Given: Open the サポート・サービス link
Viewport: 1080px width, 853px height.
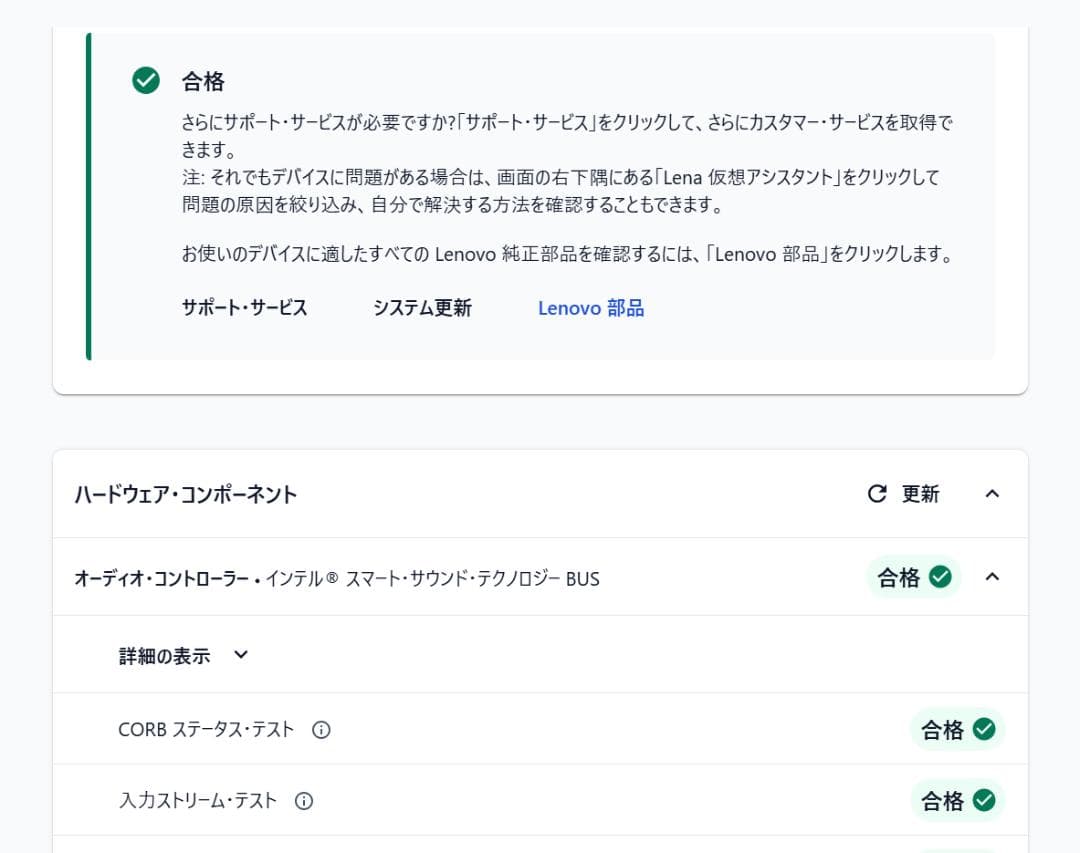Looking at the screenshot, I should [244, 308].
